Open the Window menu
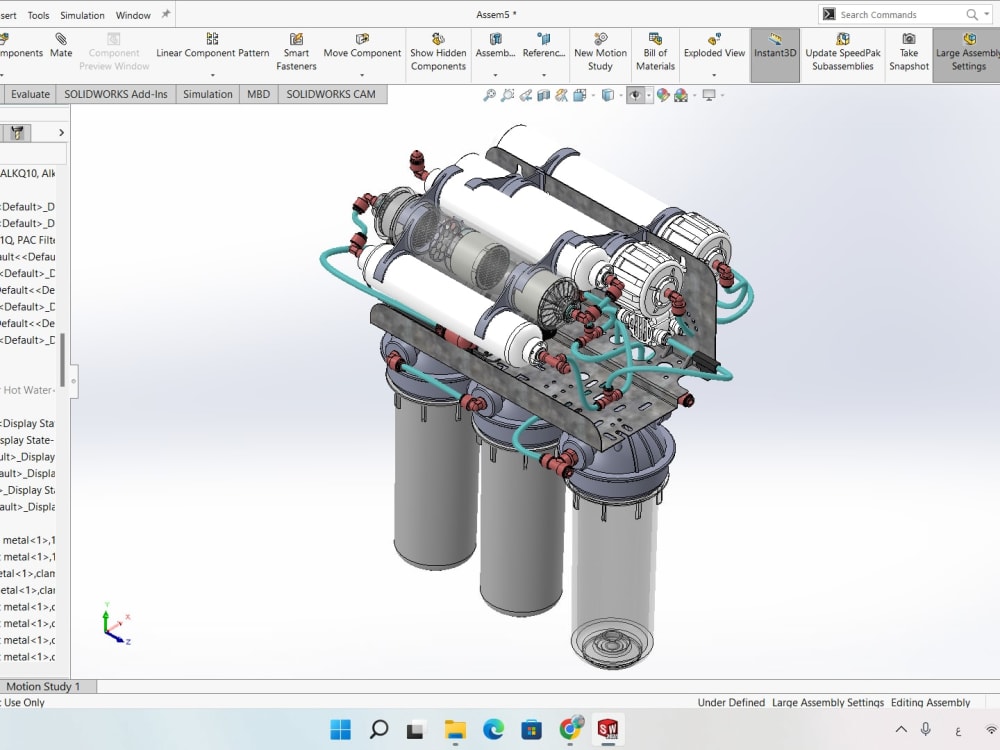Screen dimensions: 1000x750 click(x=133, y=15)
